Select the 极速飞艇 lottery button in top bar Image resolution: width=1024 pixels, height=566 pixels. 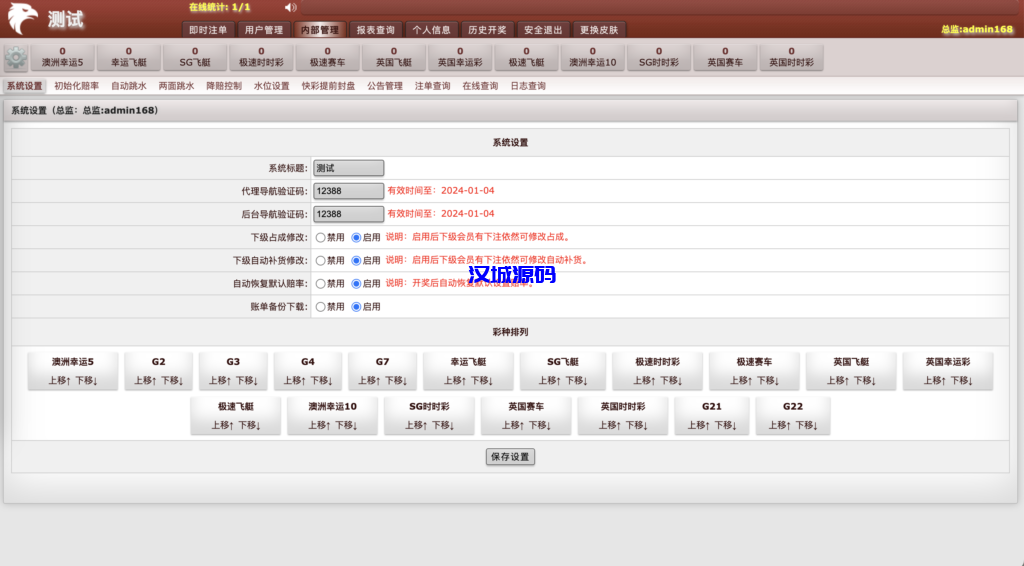[526, 57]
